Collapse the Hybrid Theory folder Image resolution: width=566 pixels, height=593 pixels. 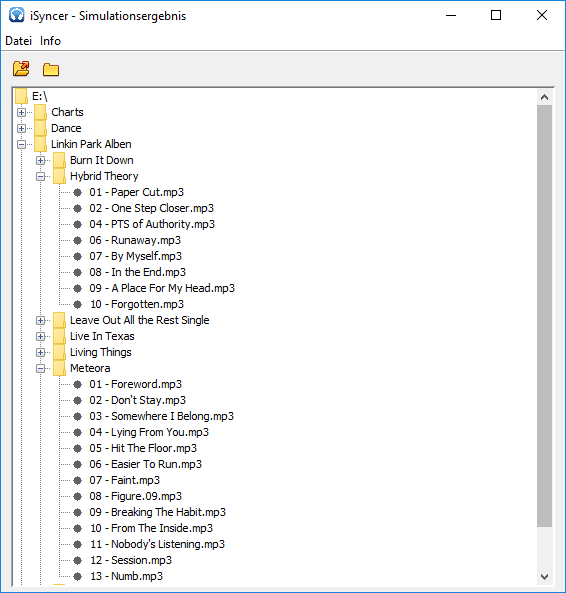[x=40, y=176]
